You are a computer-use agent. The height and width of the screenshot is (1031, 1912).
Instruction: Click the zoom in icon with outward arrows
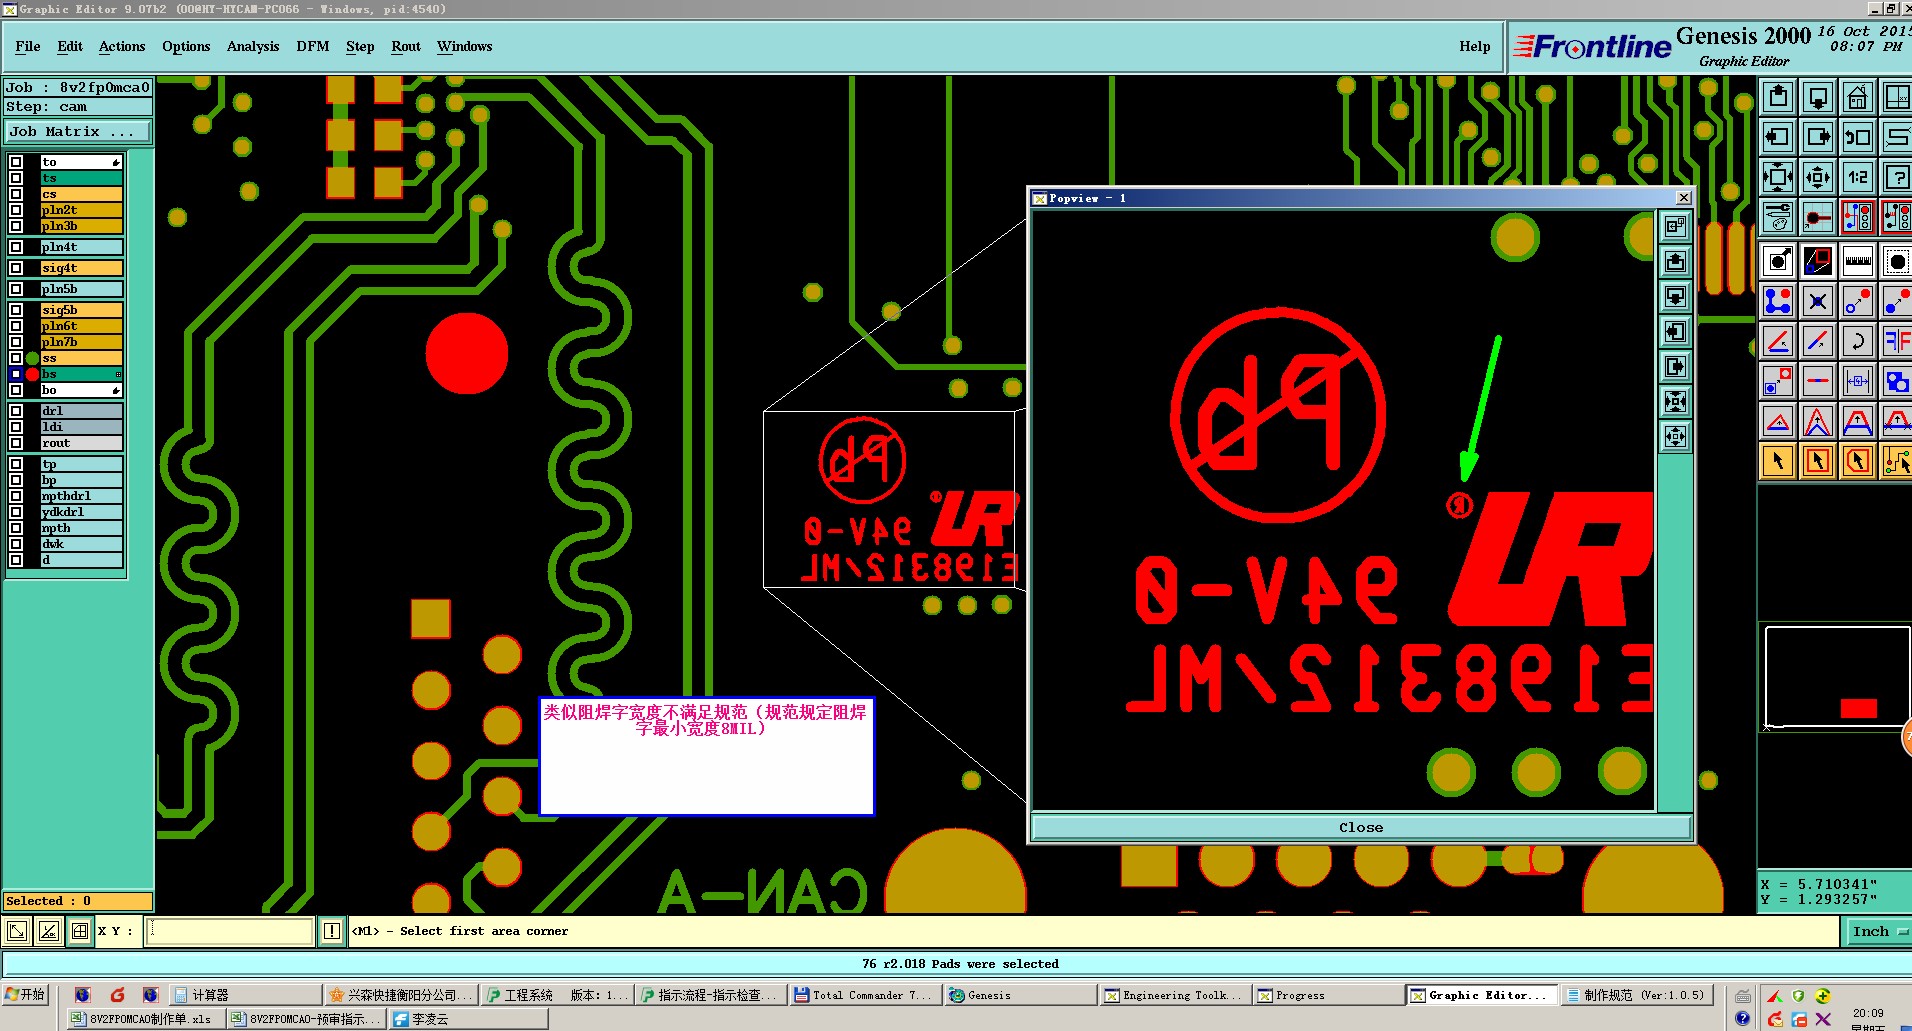(x=1778, y=177)
